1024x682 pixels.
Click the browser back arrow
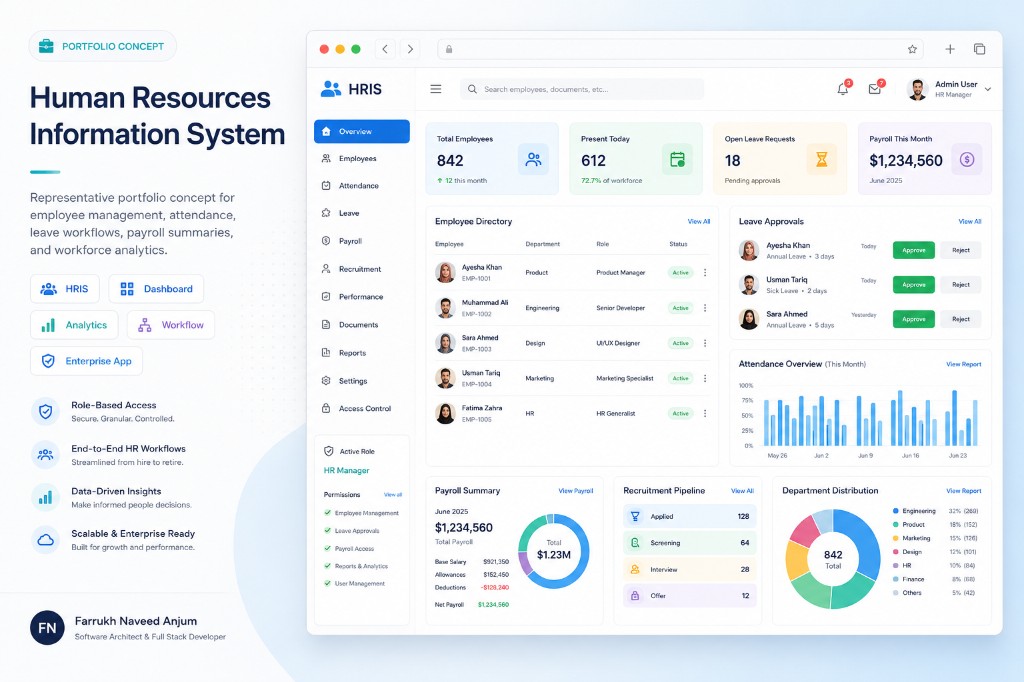pyautogui.click(x=385, y=49)
